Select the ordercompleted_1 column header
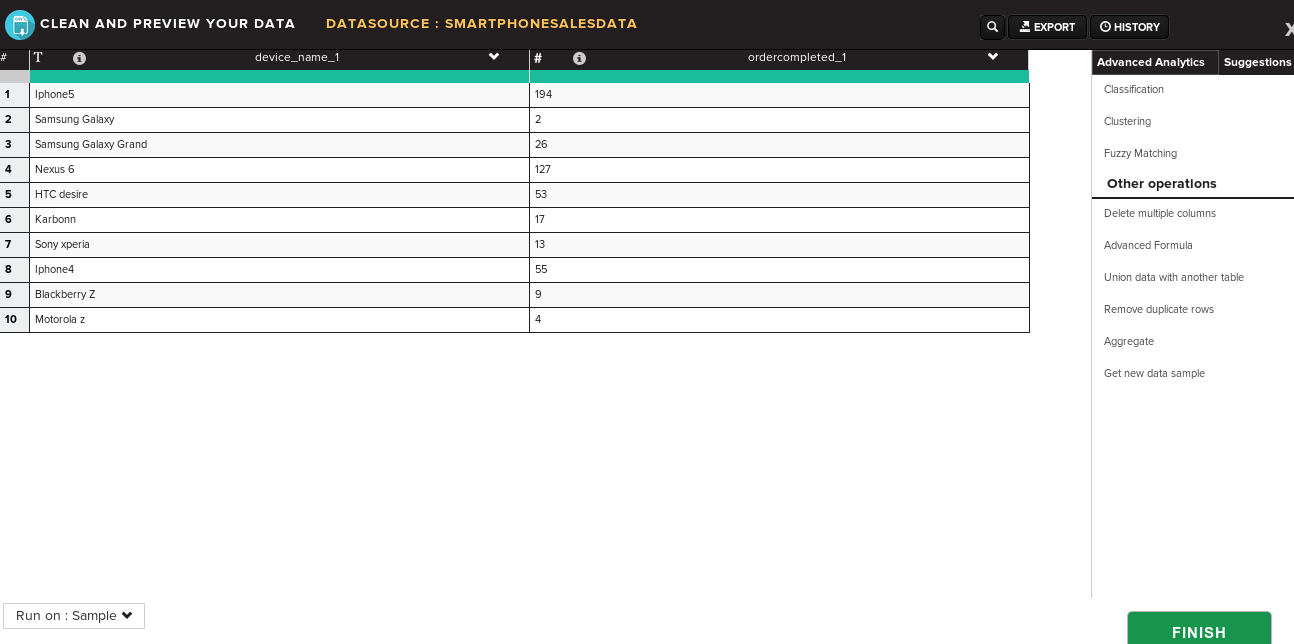This screenshot has width=1294, height=644. [797, 57]
